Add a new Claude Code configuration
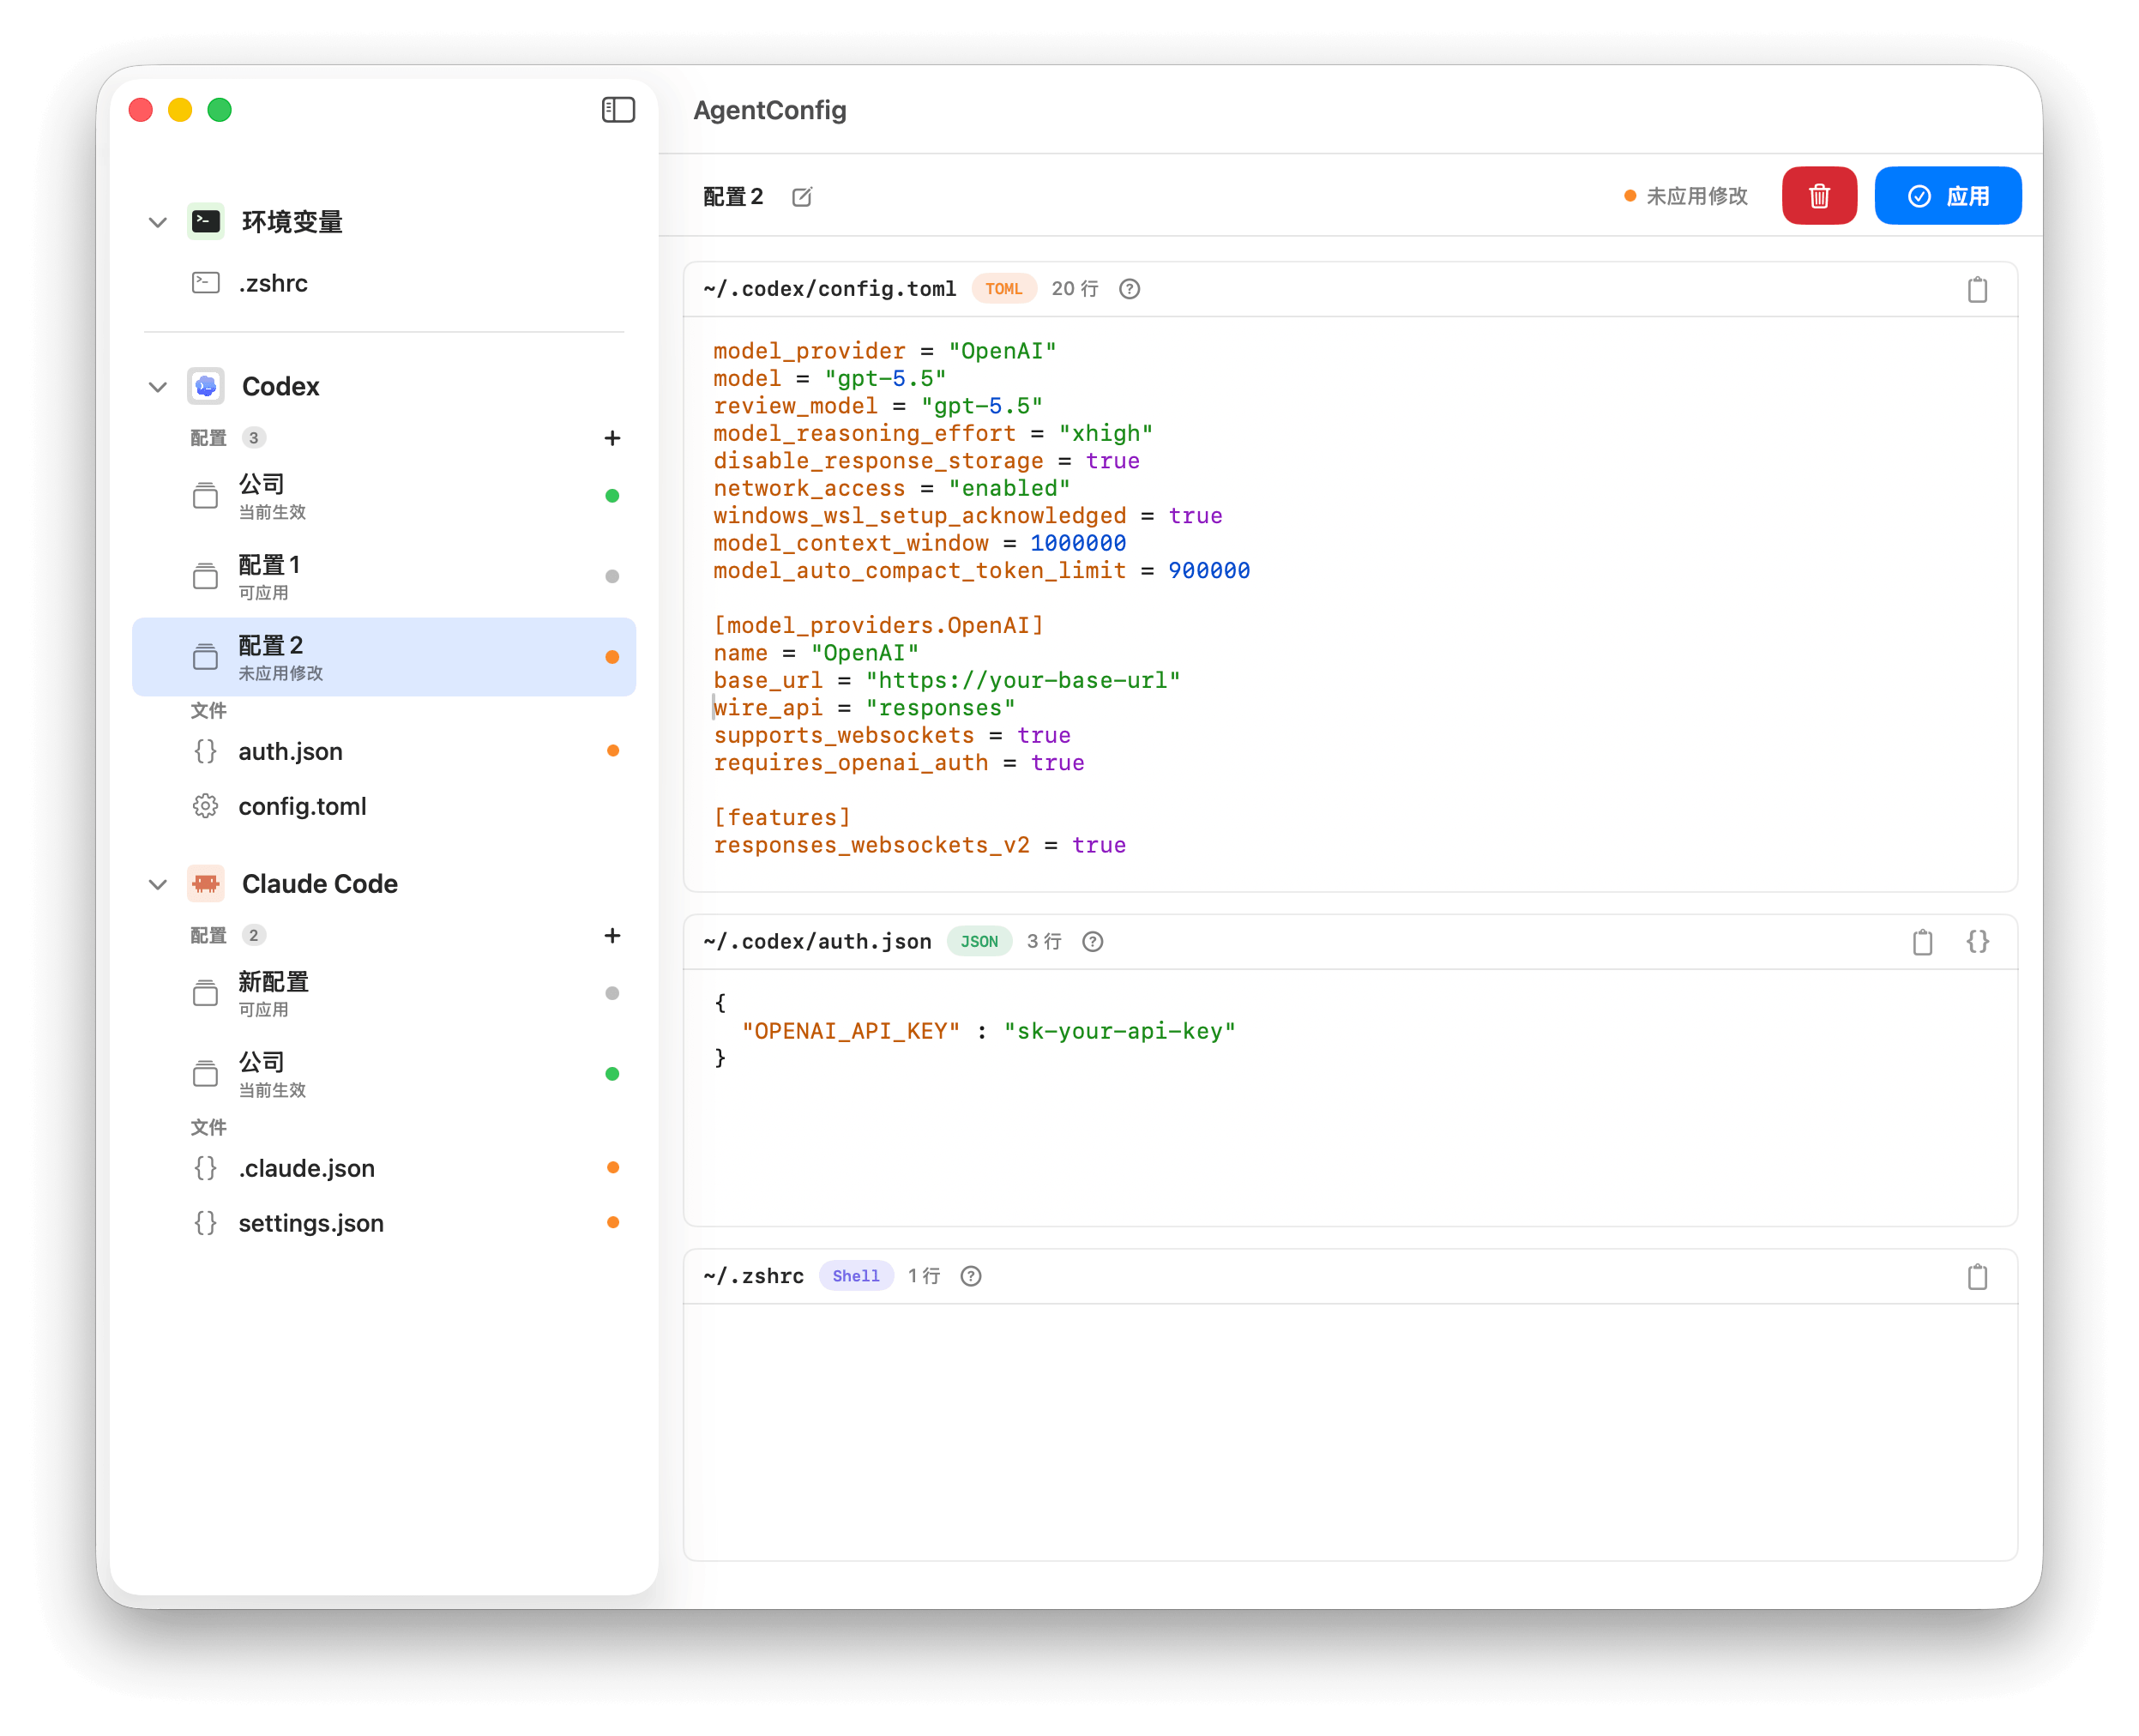This screenshot has width=2139, height=1736. [612, 935]
